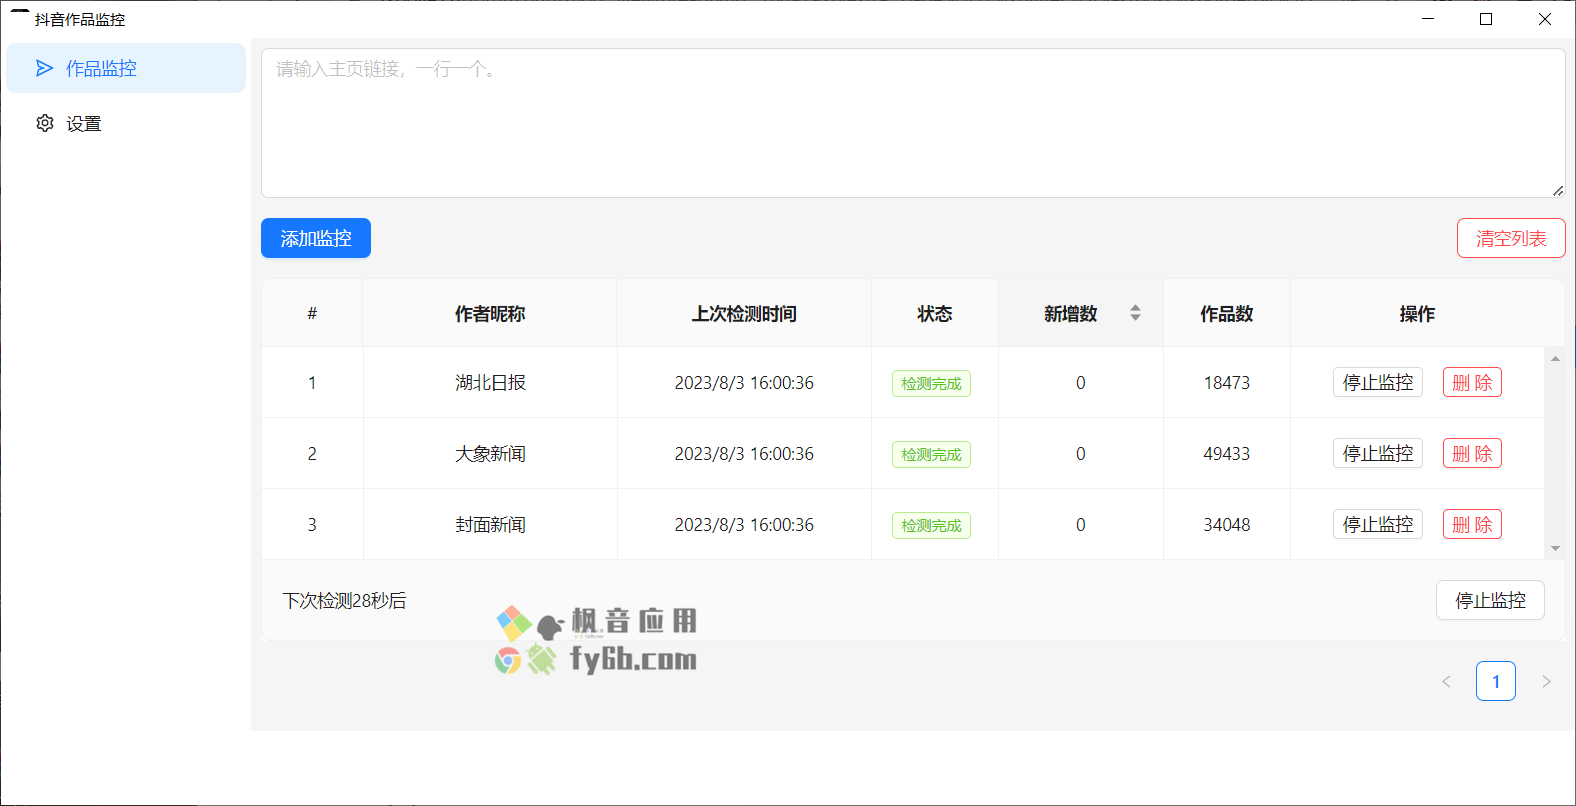Click the 清空列表 button
Viewport: 1576px width, 806px height.
1511,238
